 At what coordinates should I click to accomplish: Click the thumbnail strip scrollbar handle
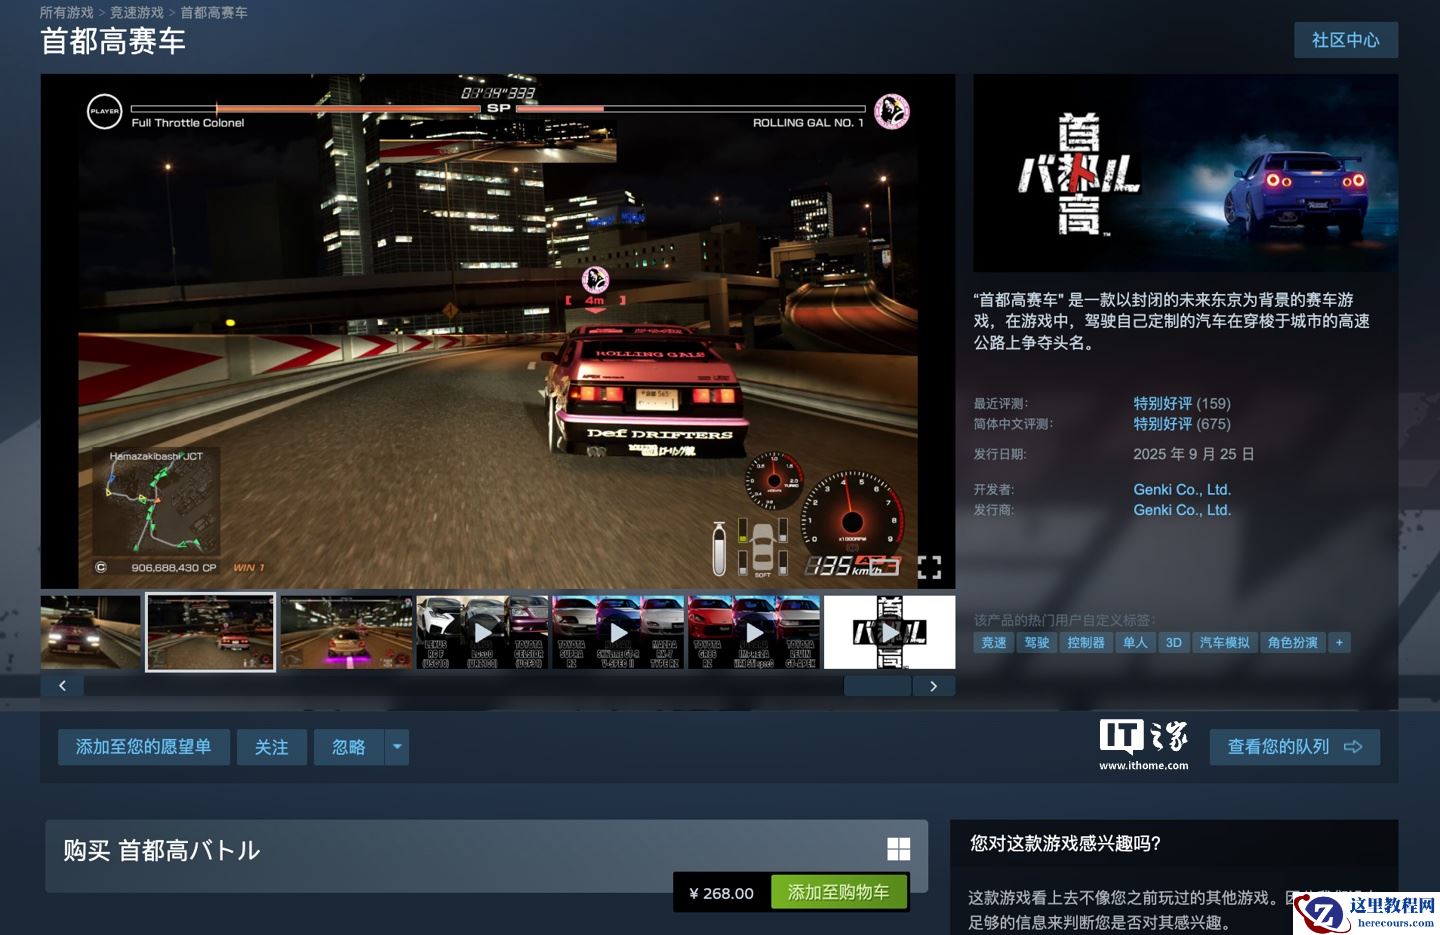(x=877, y=686)
